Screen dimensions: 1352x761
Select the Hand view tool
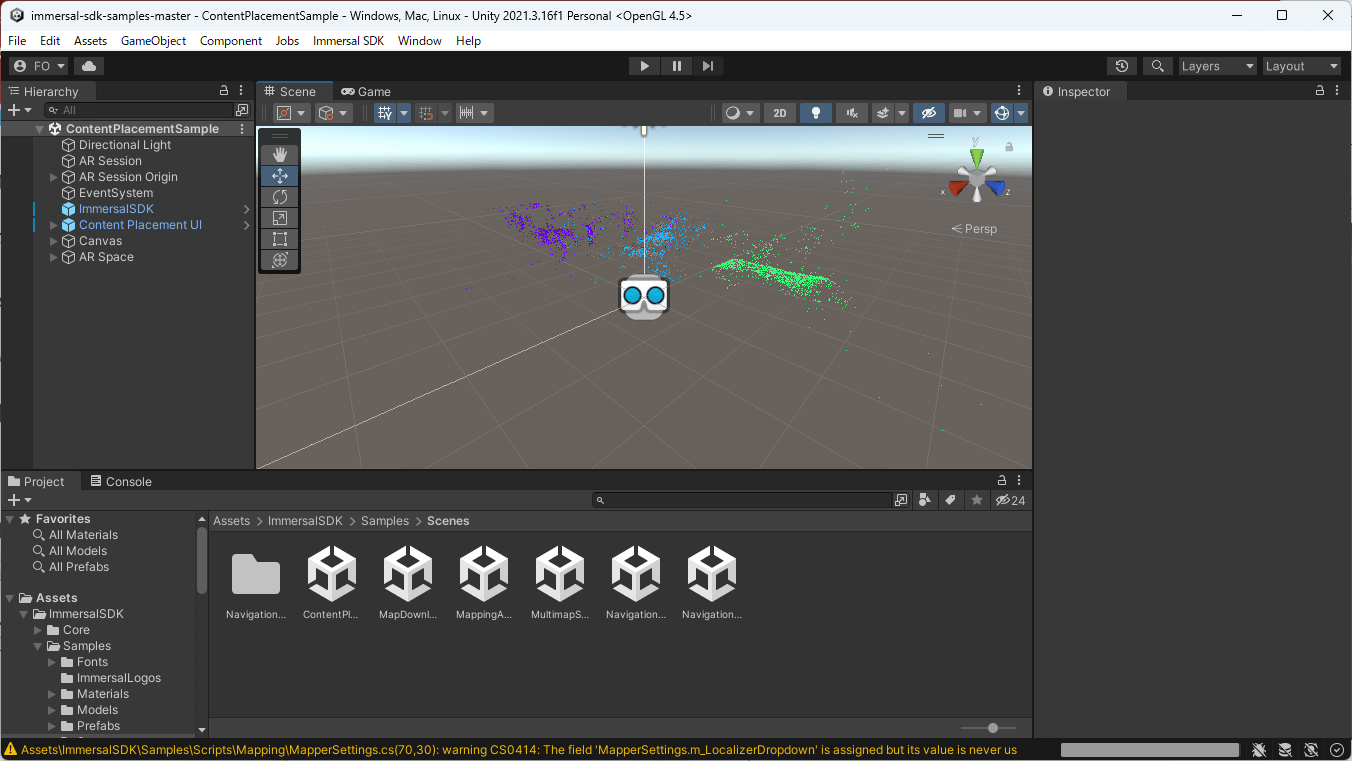click(280, 154)
